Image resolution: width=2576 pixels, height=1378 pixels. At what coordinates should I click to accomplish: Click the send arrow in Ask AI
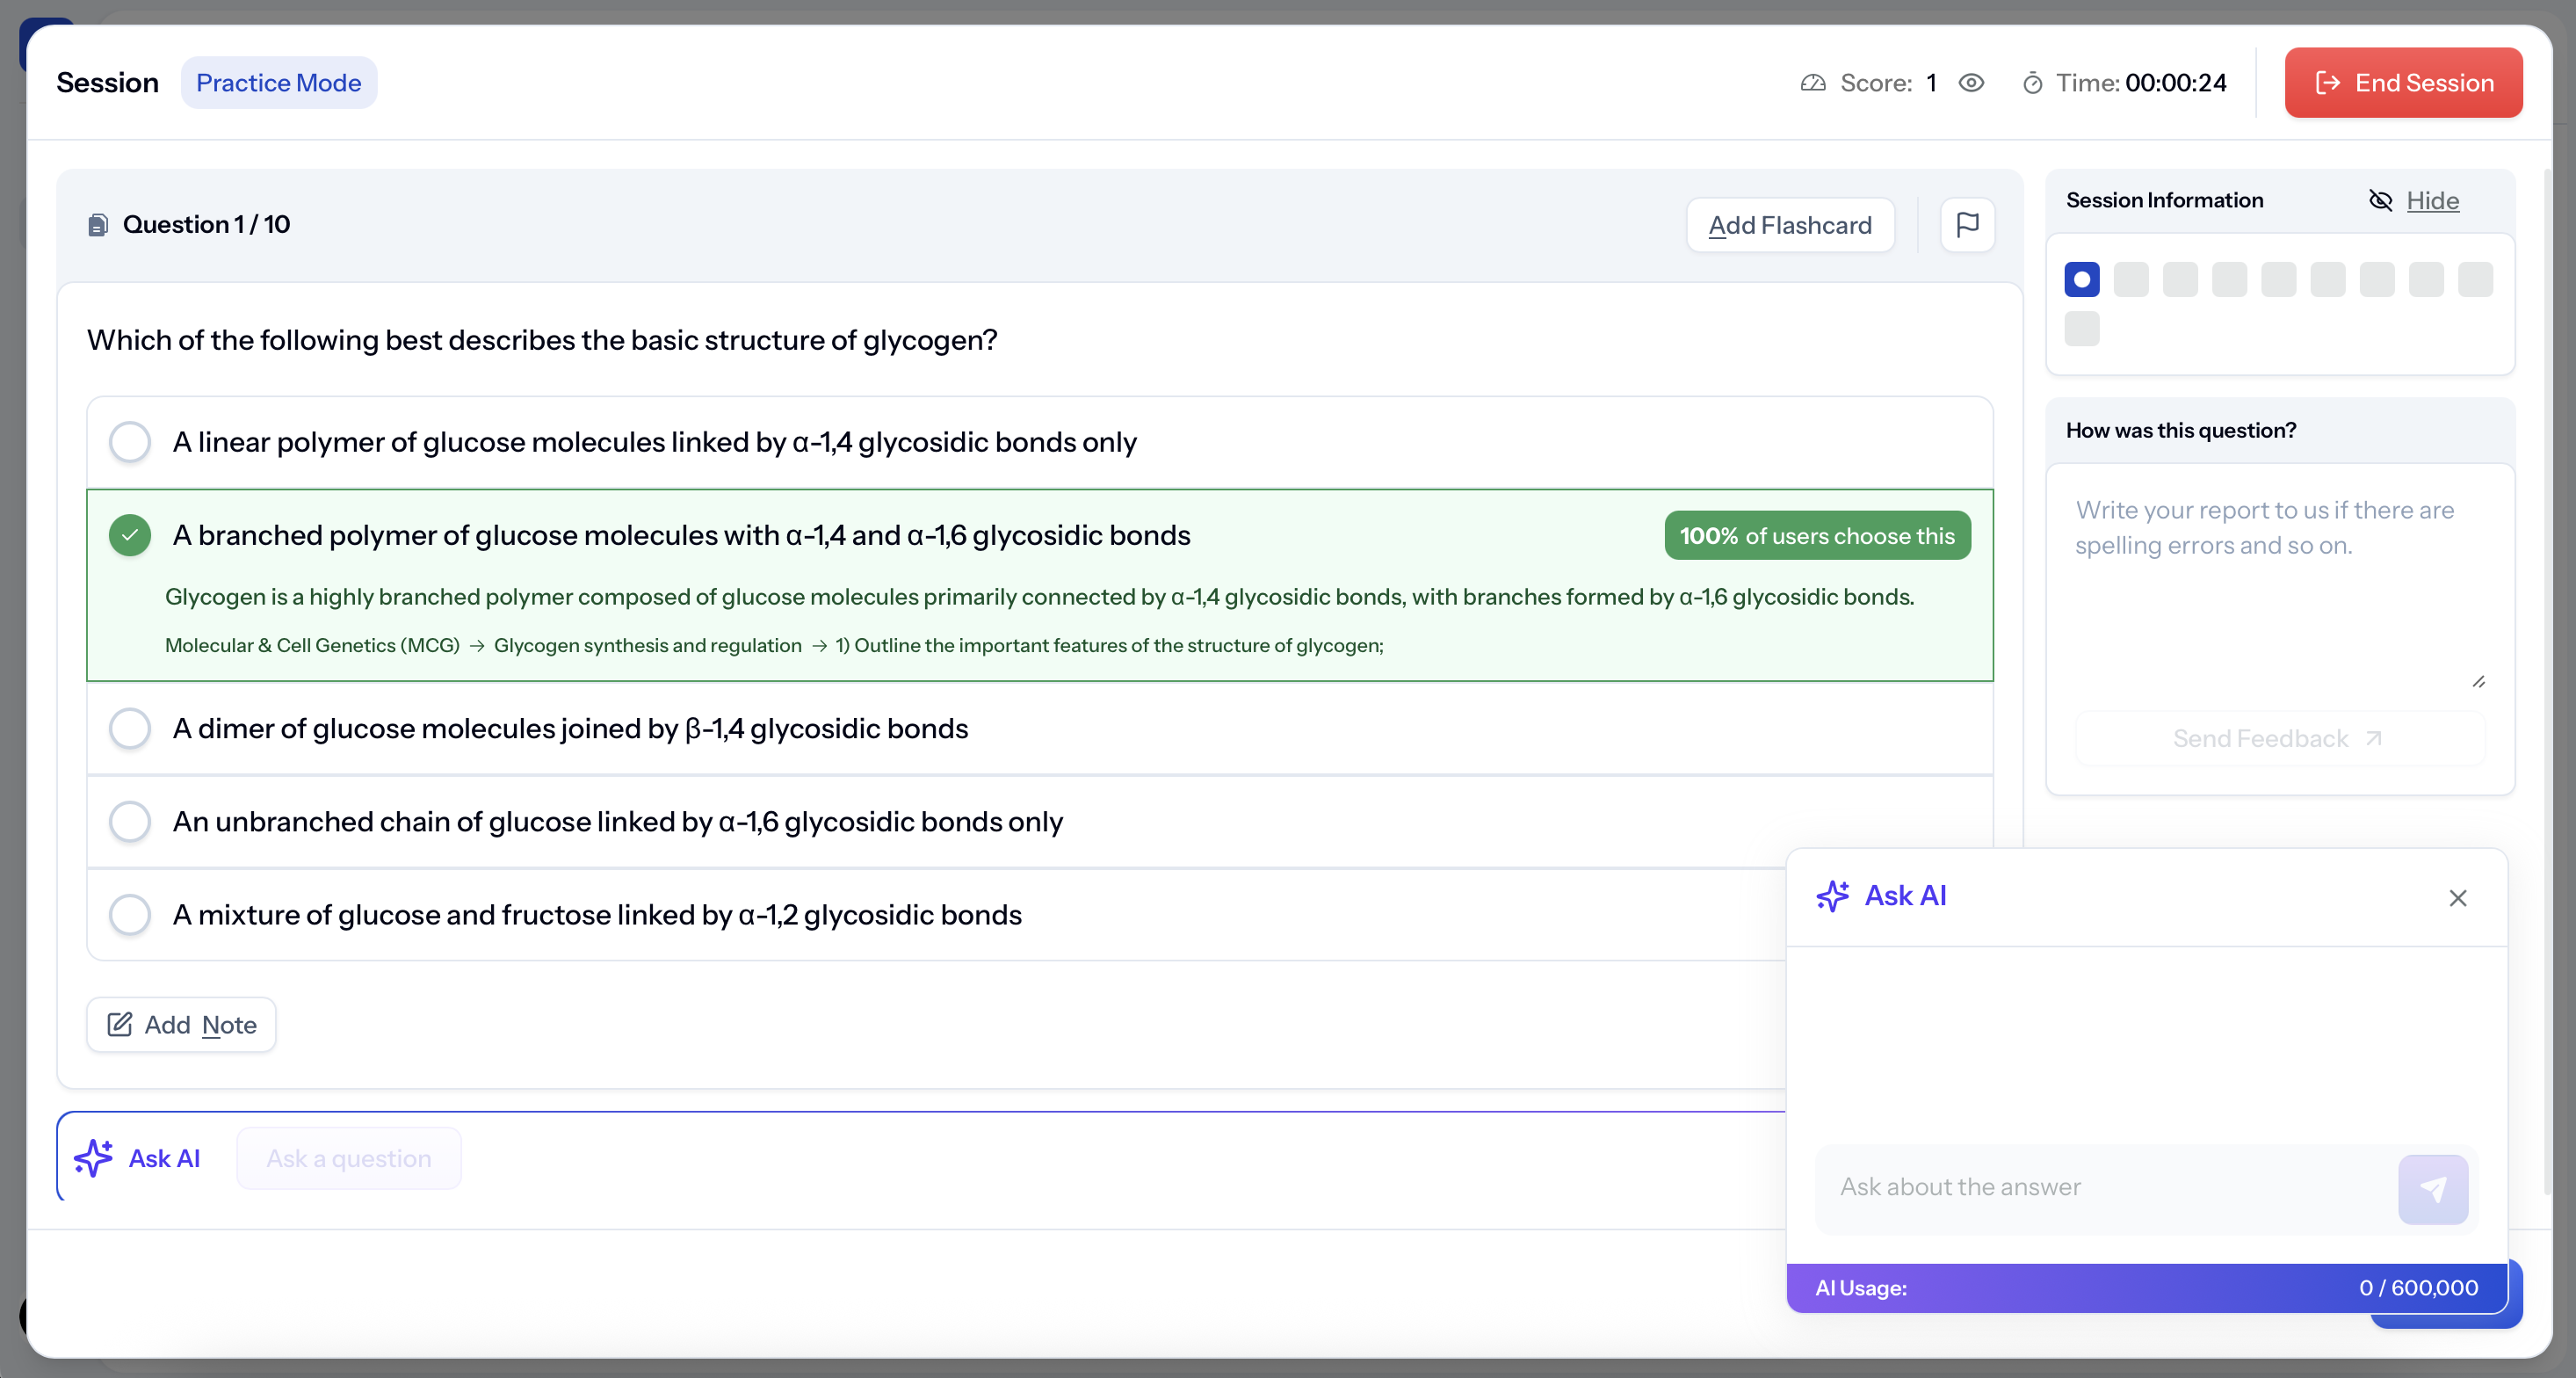[2432, 1189]
